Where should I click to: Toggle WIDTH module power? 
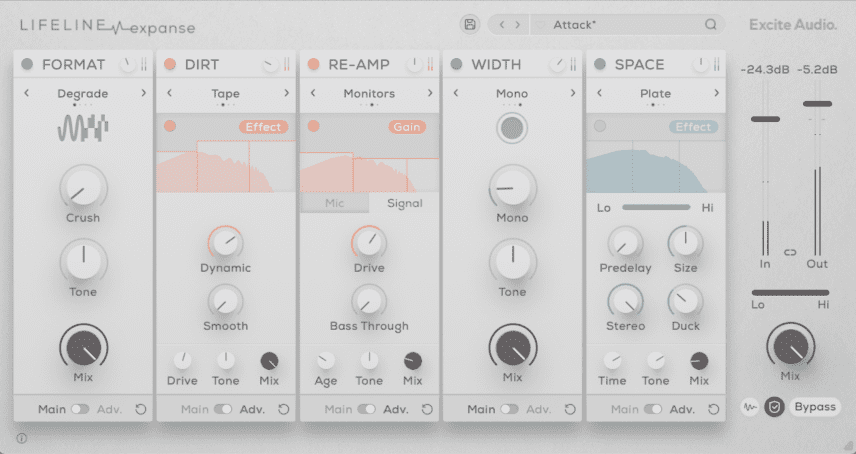coord(456,64)
